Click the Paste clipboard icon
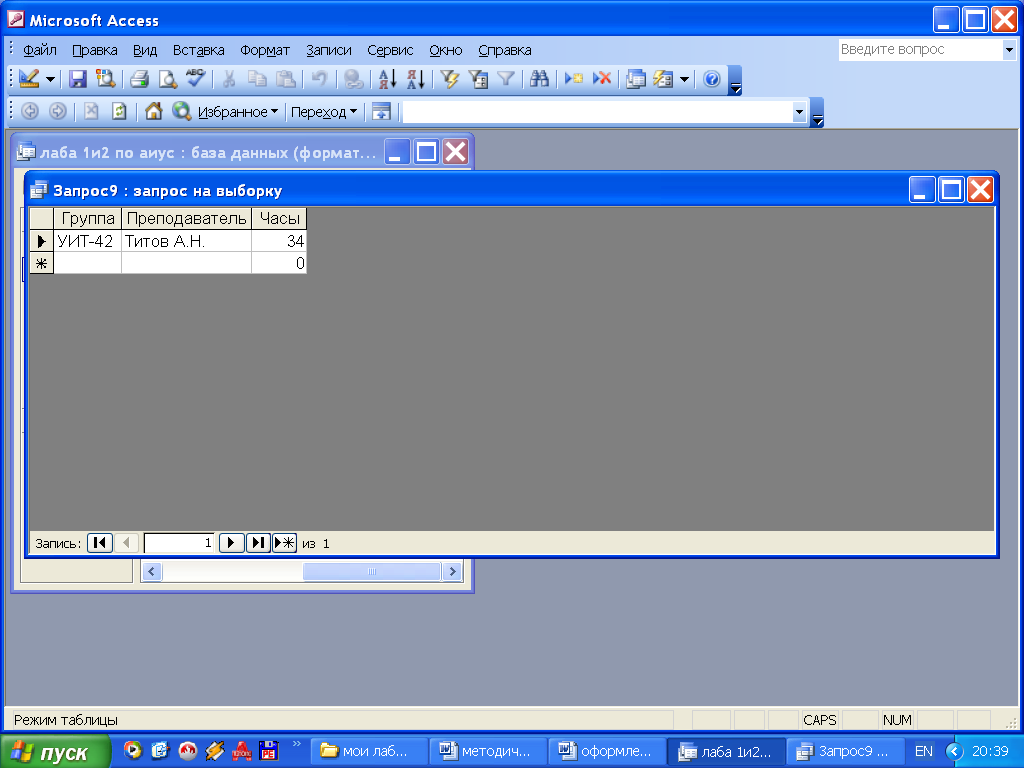This screenshot has height=768, width=1024. click(x=285, y=79)
